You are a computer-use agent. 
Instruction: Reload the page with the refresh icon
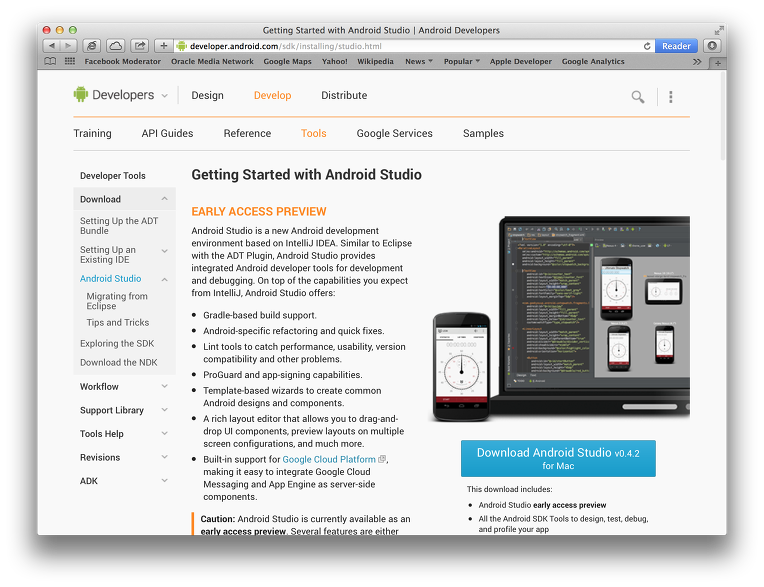coord(647,46)
